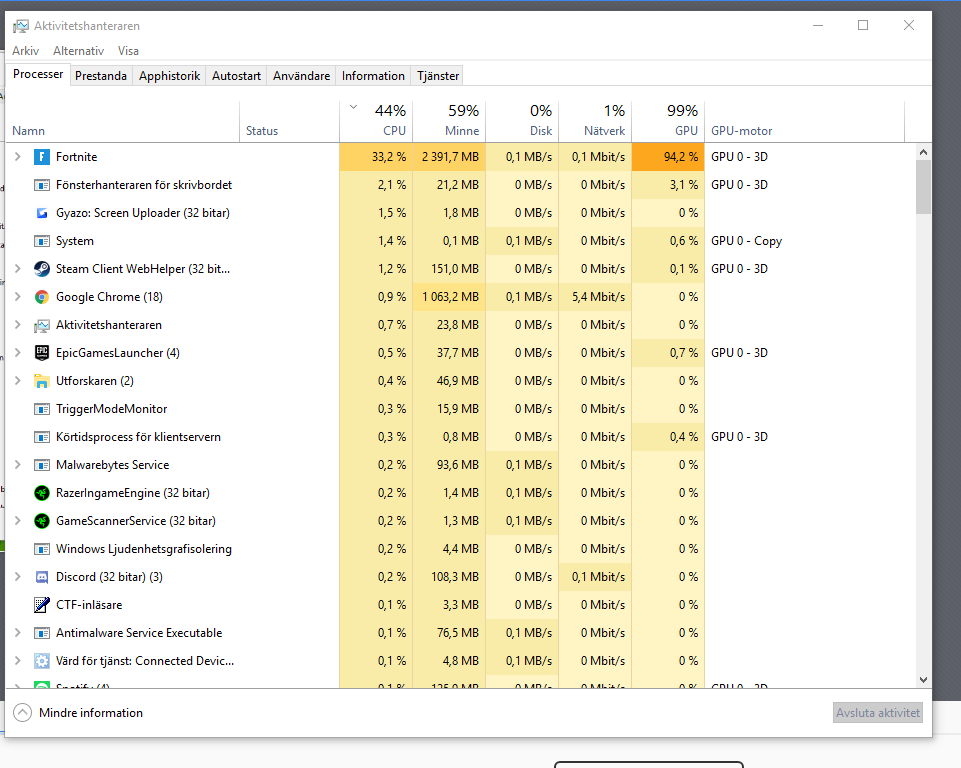The height and width of the screenshot is (768, 961).
Task: Sort by the CPU column header
Action: coord(376,121)
